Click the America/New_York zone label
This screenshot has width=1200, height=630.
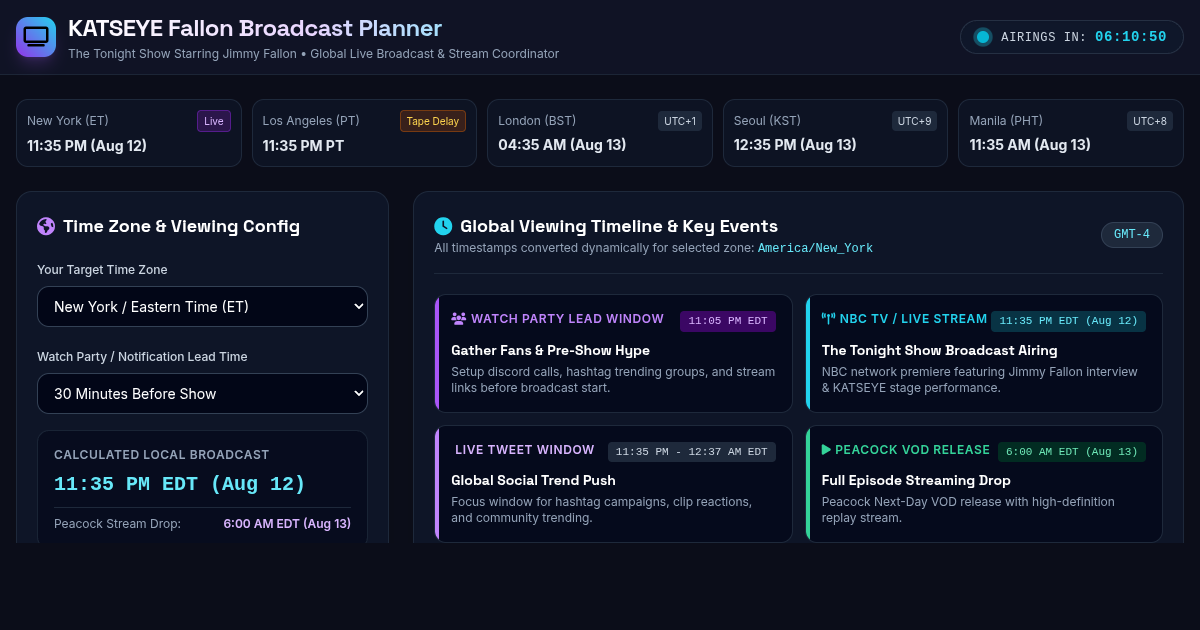tap(815, 248)
